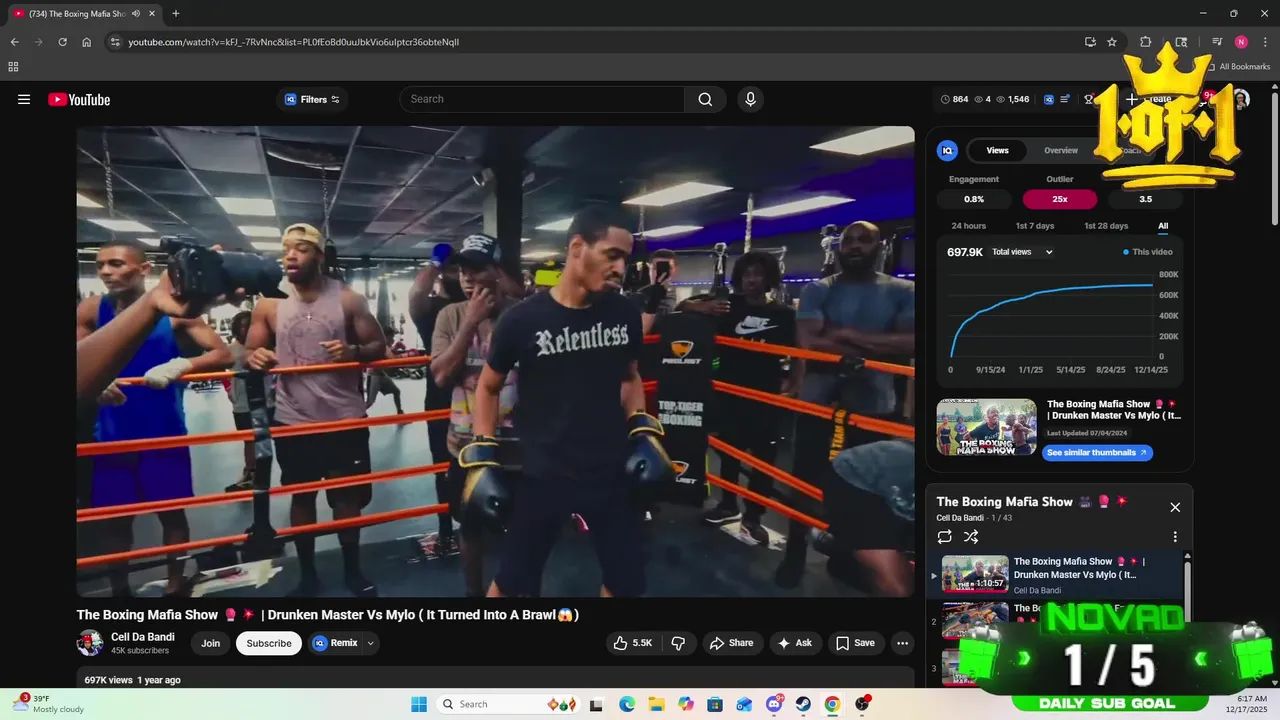Open the YouTube hamburger guide menu

(24, 99)
